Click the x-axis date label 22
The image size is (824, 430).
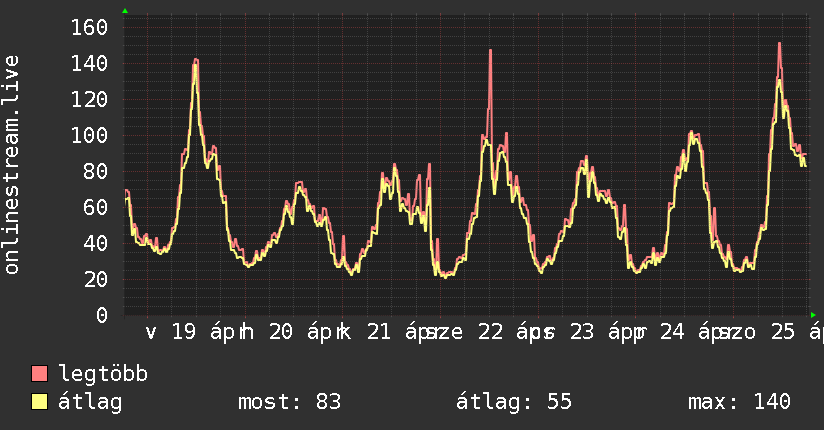point(490,332)
